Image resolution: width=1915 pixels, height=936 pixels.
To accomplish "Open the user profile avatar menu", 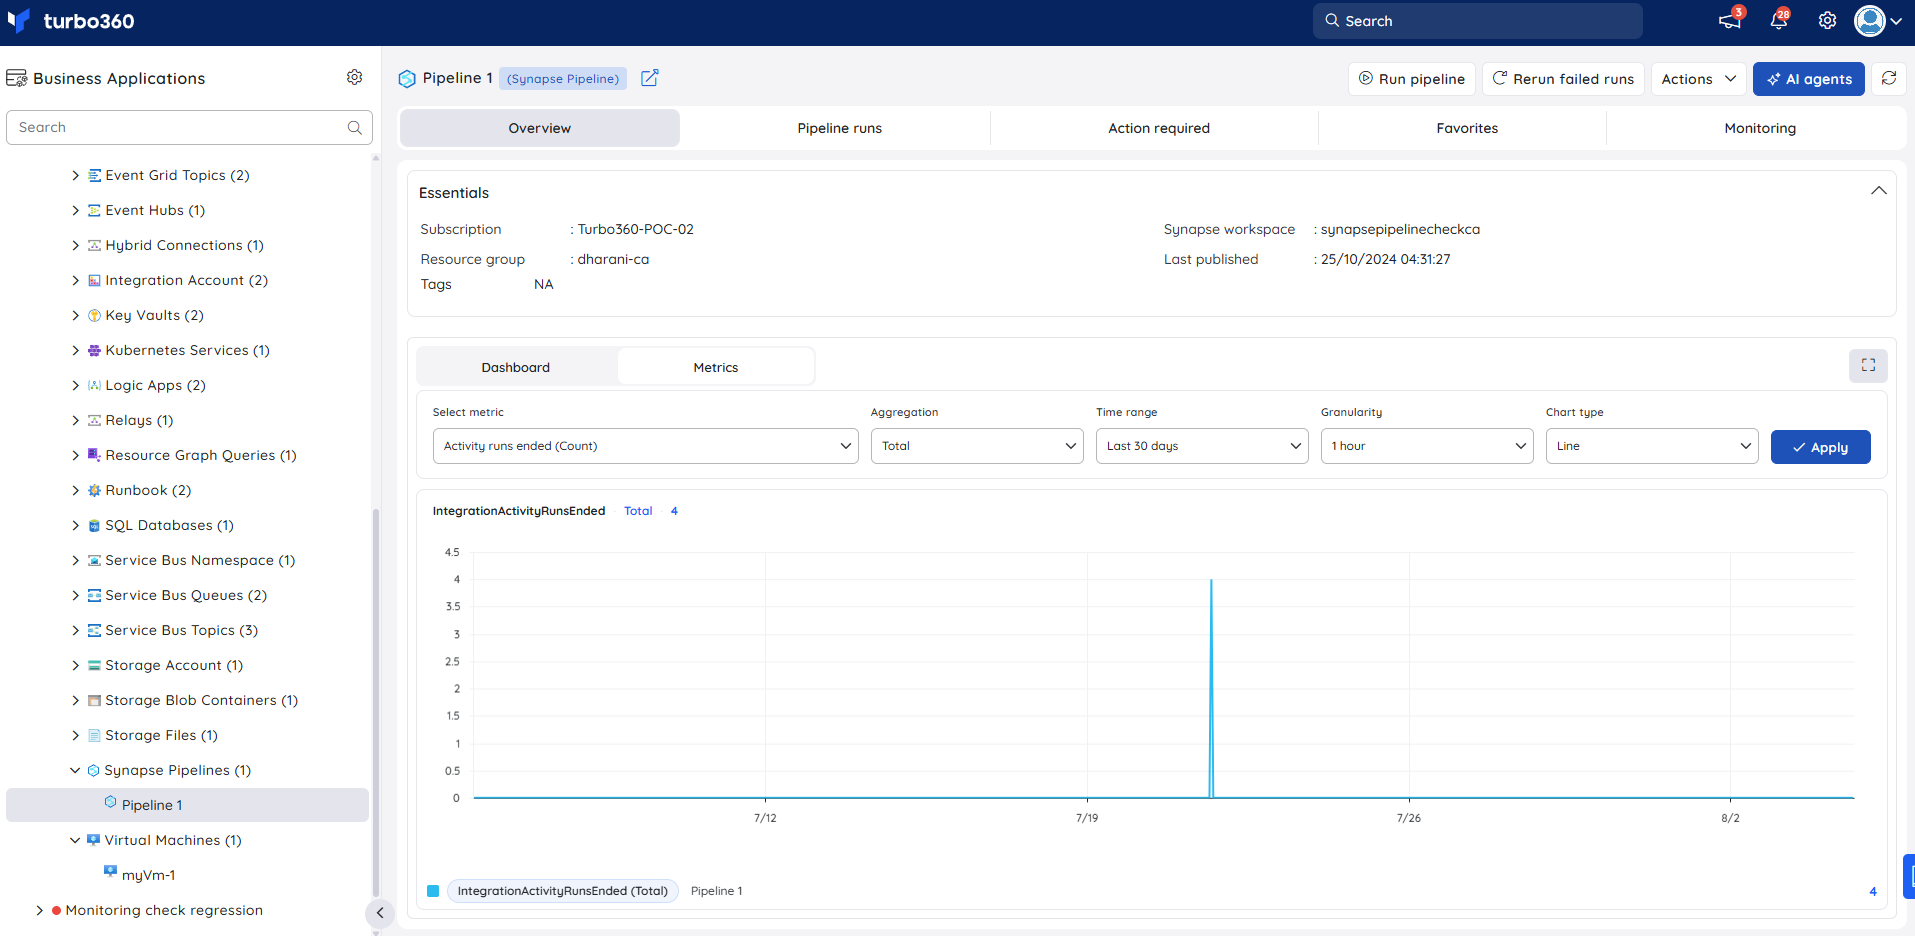I will (x=1878, y=21).
